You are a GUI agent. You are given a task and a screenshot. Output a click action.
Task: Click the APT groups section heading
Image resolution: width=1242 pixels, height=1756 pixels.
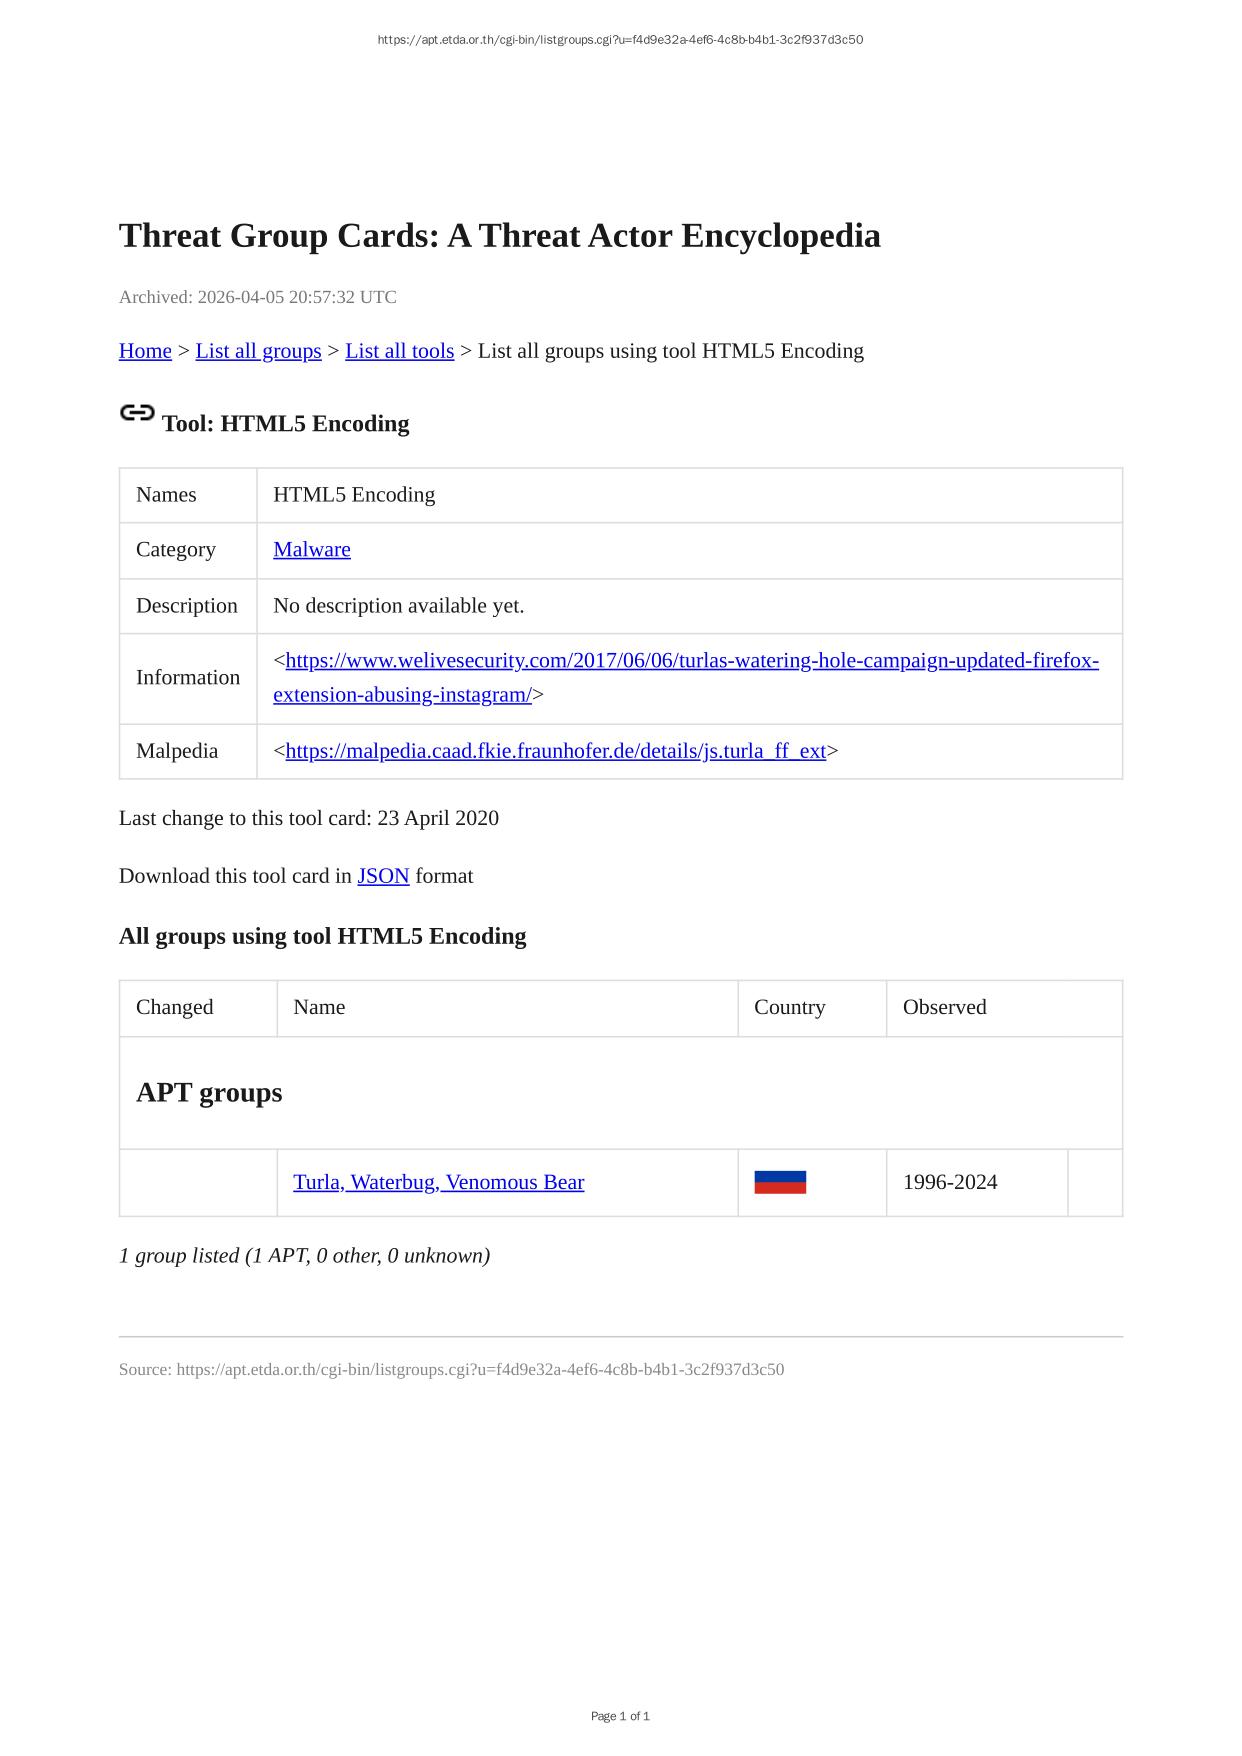coord(209,1092)
